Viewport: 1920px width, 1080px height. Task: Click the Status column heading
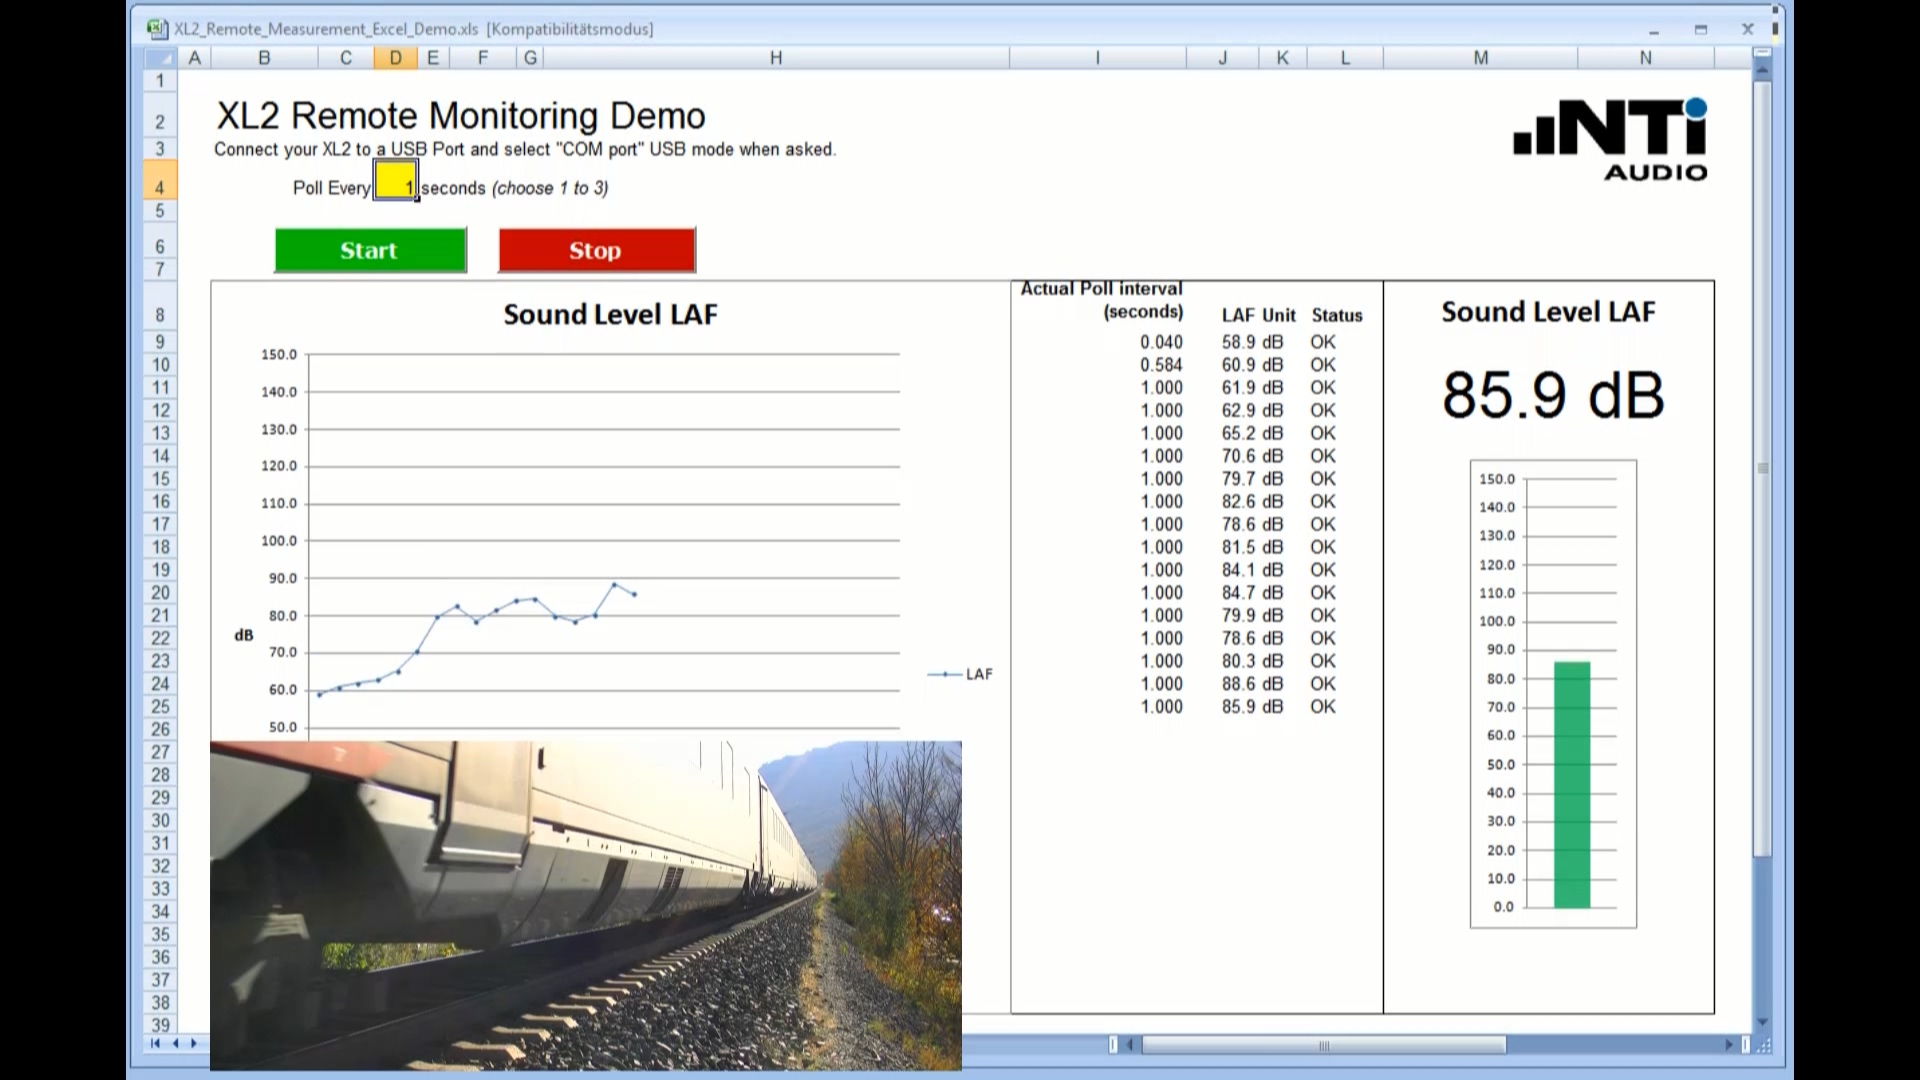pyautogui.click(x=1337, y=315)
